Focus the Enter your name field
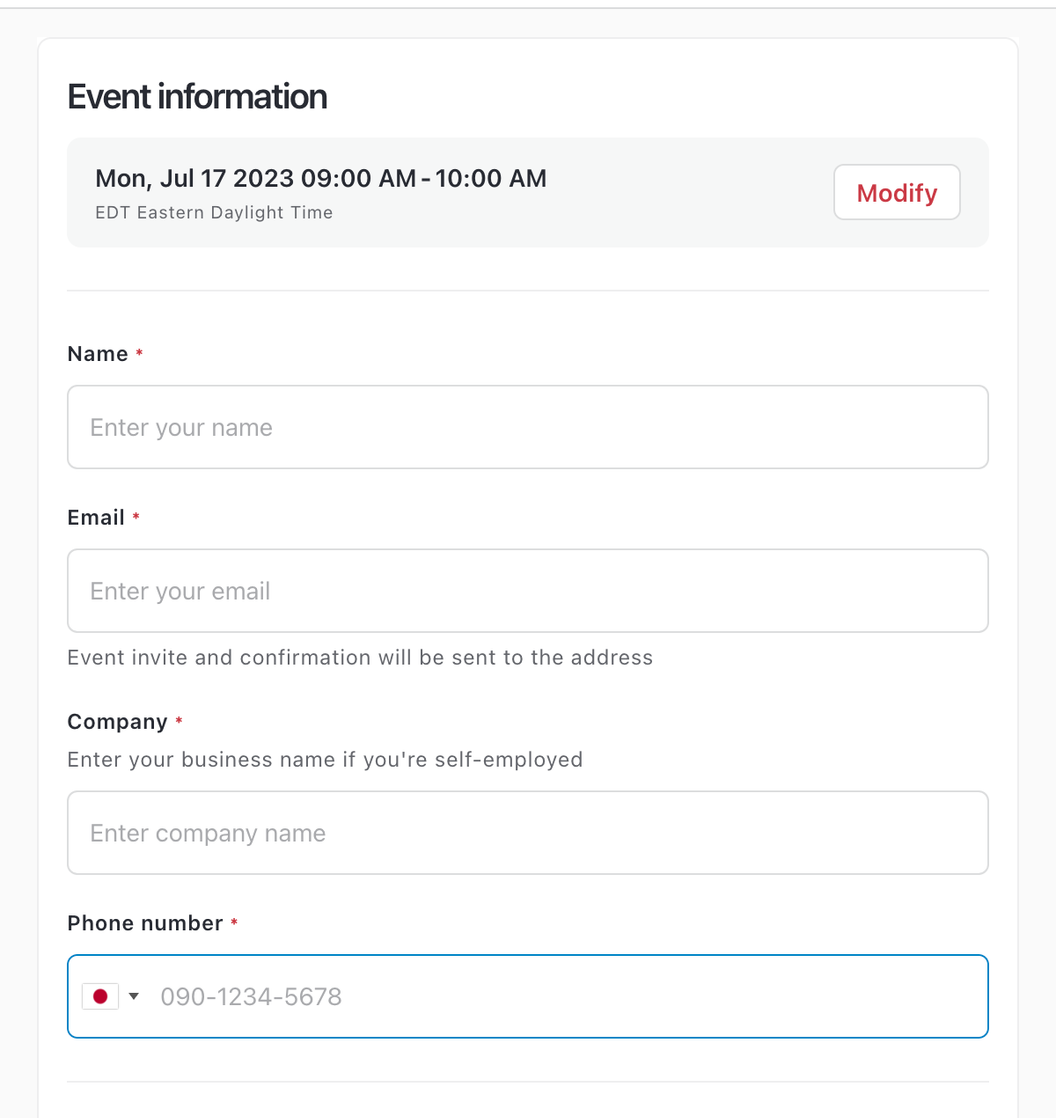Screen dimensions: 1056x1118 tap(528, 427)
